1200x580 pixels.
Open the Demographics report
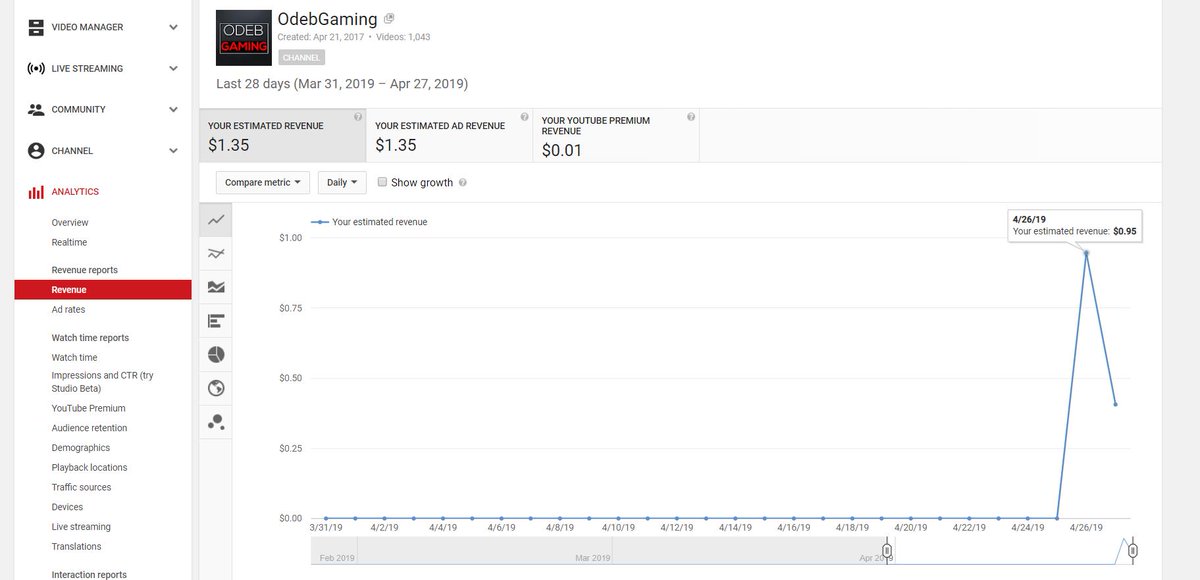[81, 448]
